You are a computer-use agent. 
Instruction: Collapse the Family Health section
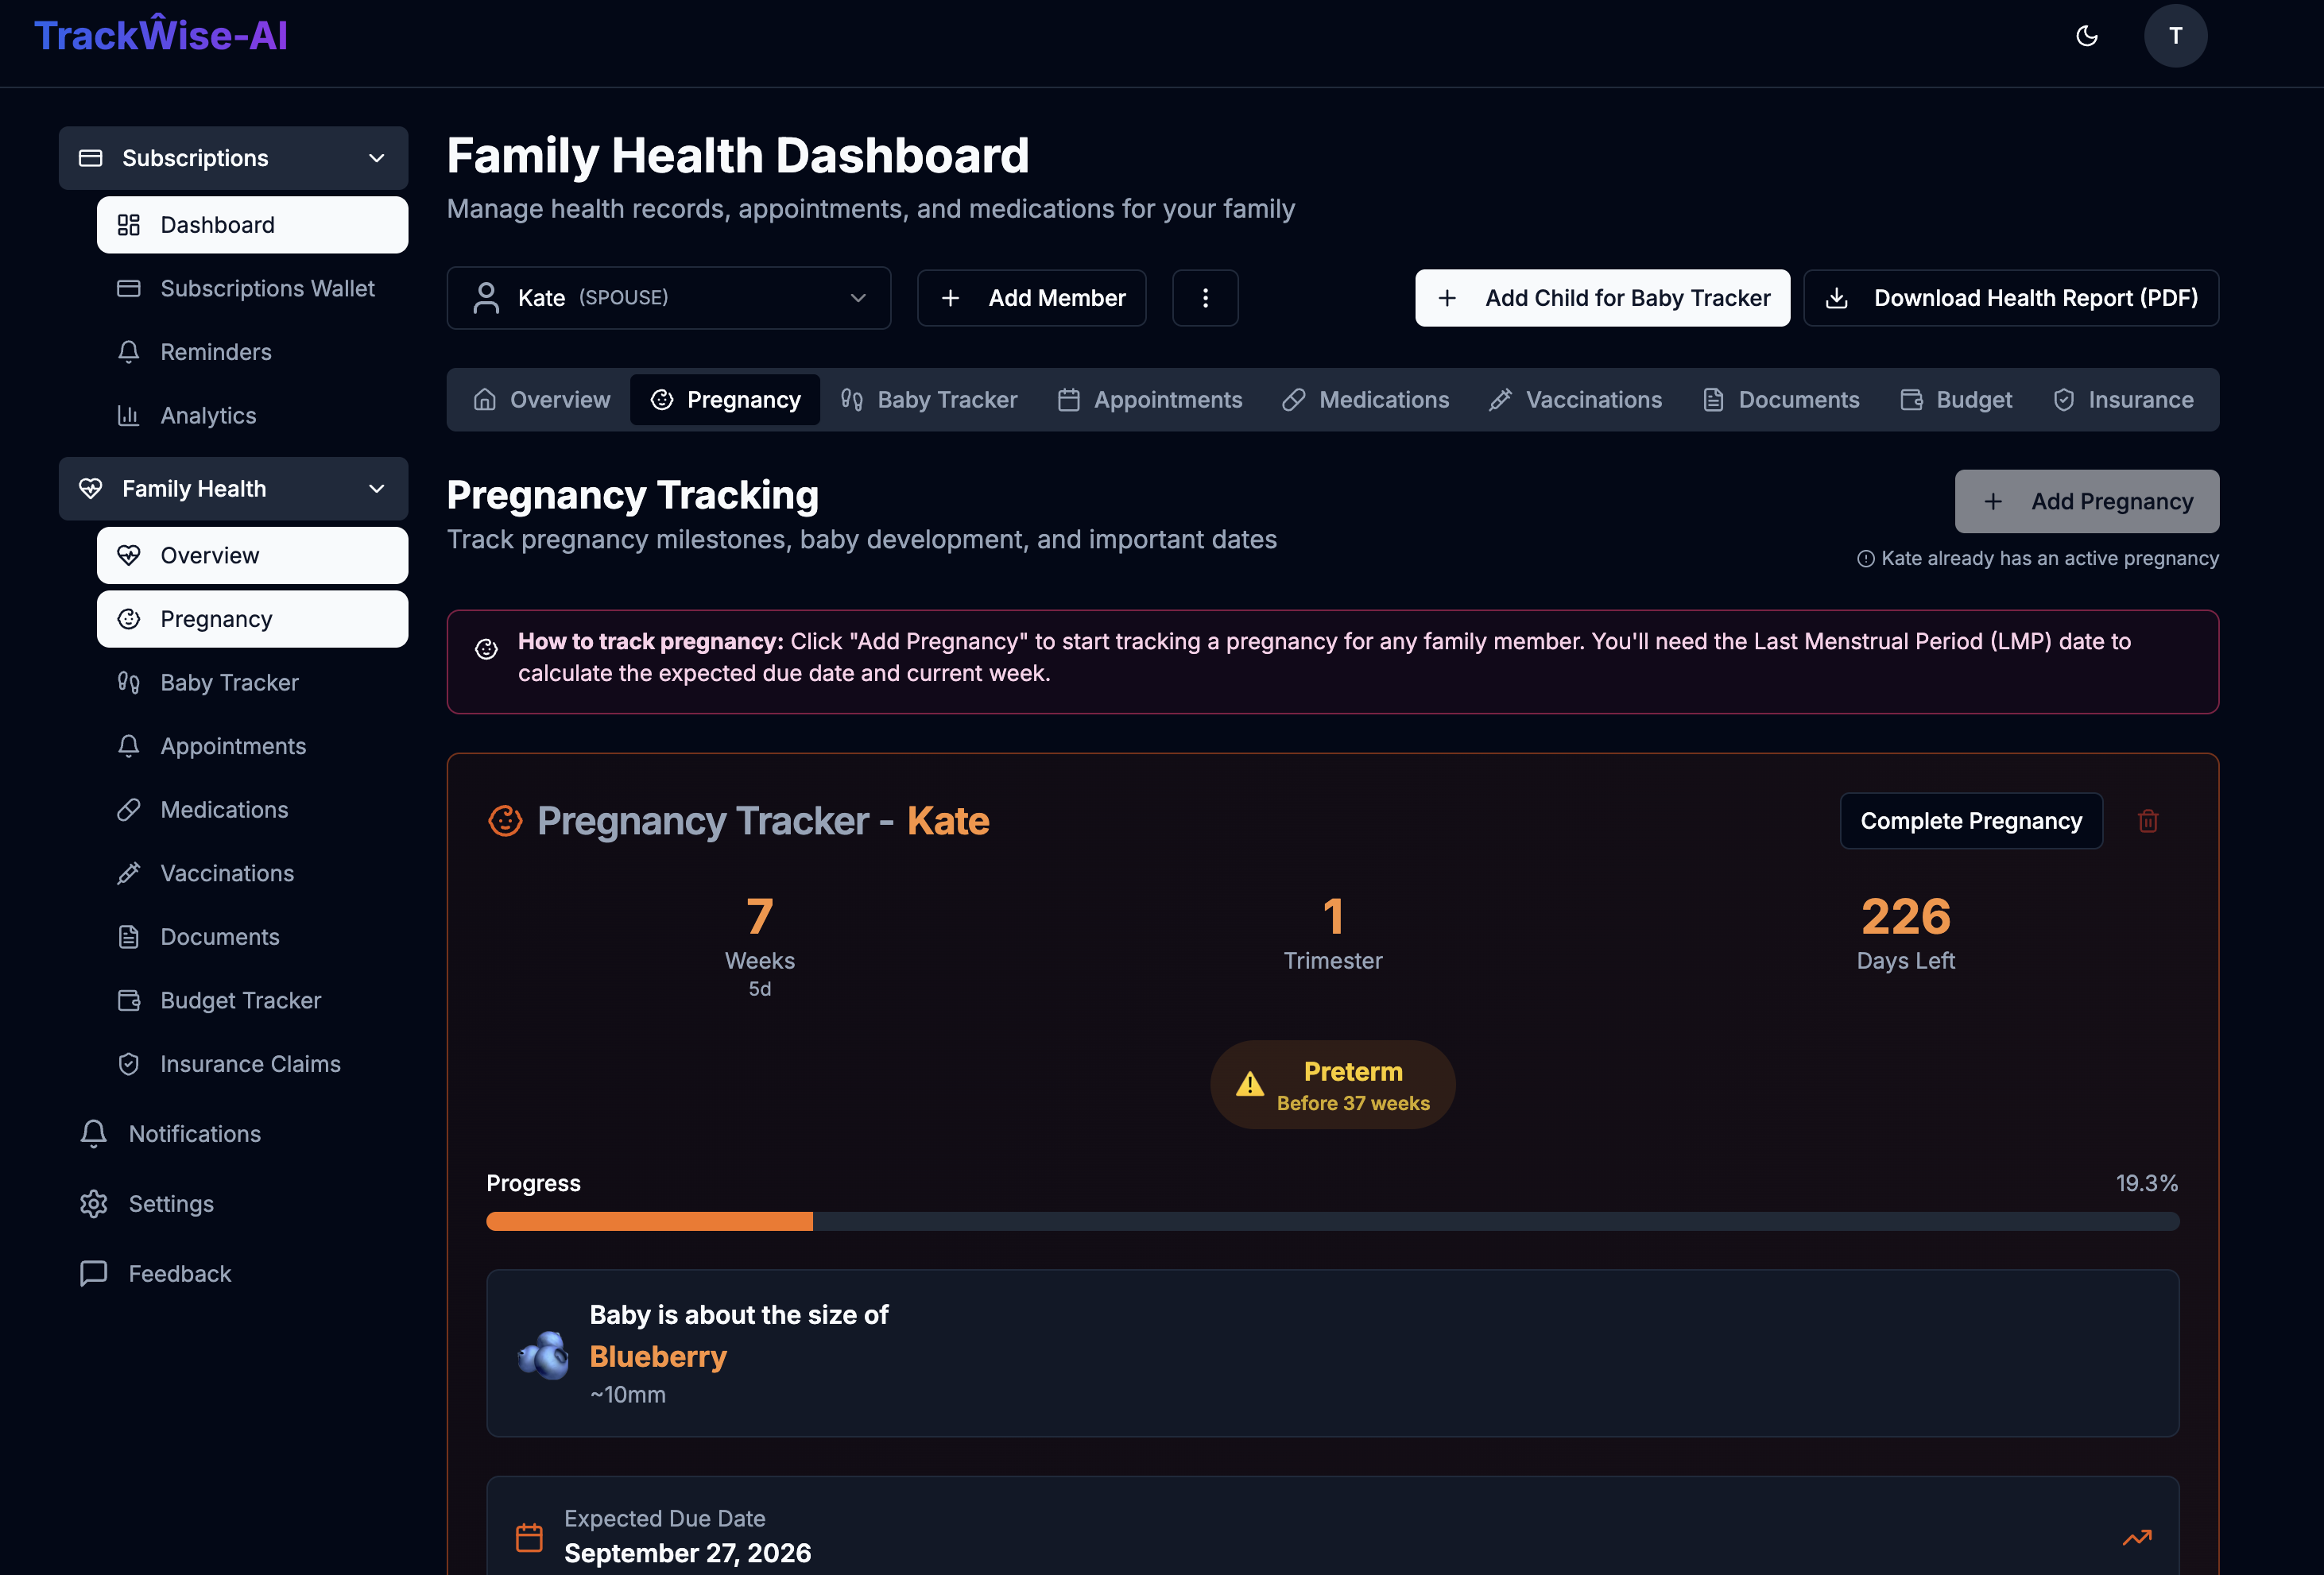pyautogui.click(x=376, y=489)
